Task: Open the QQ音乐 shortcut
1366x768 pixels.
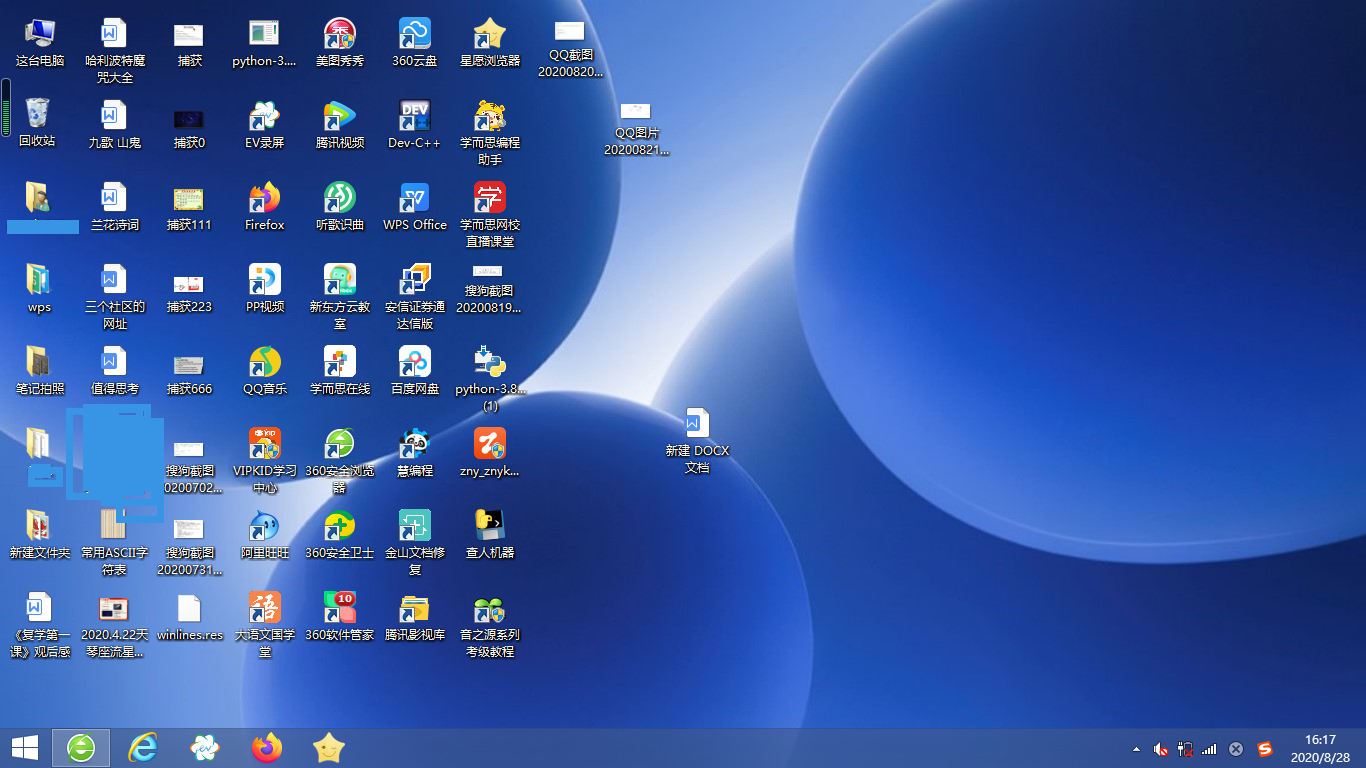Action: pyautogui.click(x=264, y=371)
